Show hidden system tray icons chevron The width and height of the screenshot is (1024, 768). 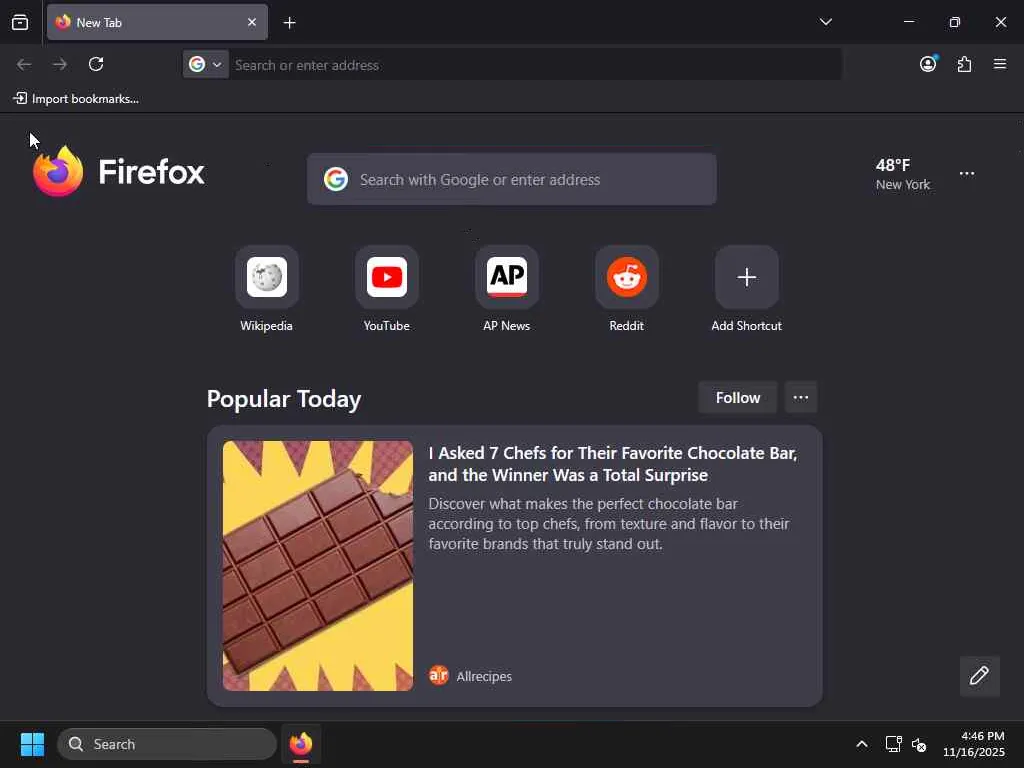861,744
